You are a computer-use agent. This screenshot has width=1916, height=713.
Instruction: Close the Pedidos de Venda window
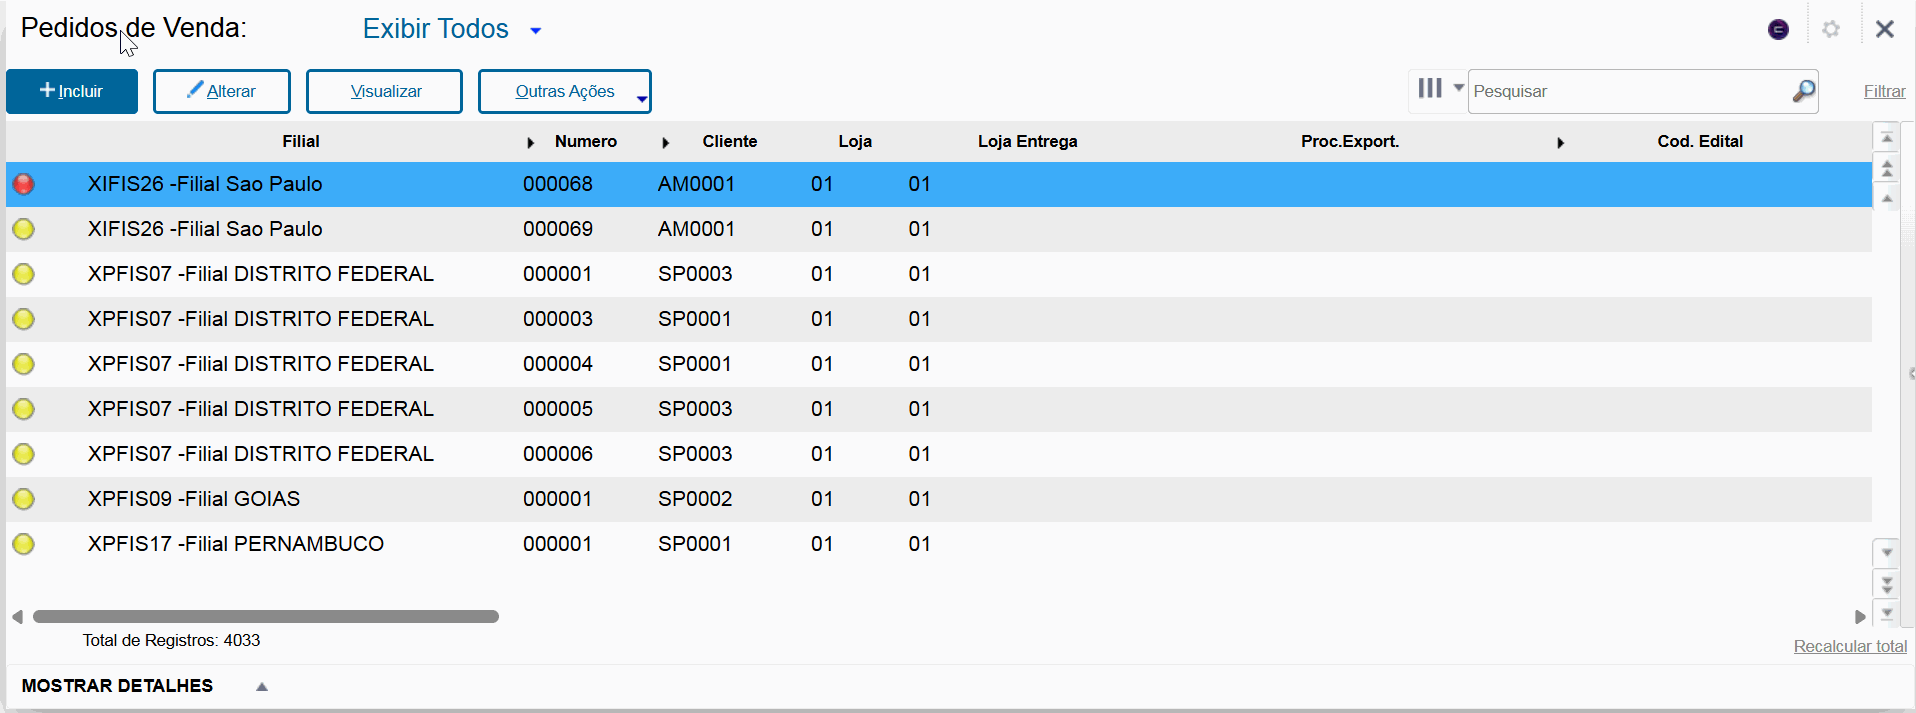click(x=1885, y=29)
